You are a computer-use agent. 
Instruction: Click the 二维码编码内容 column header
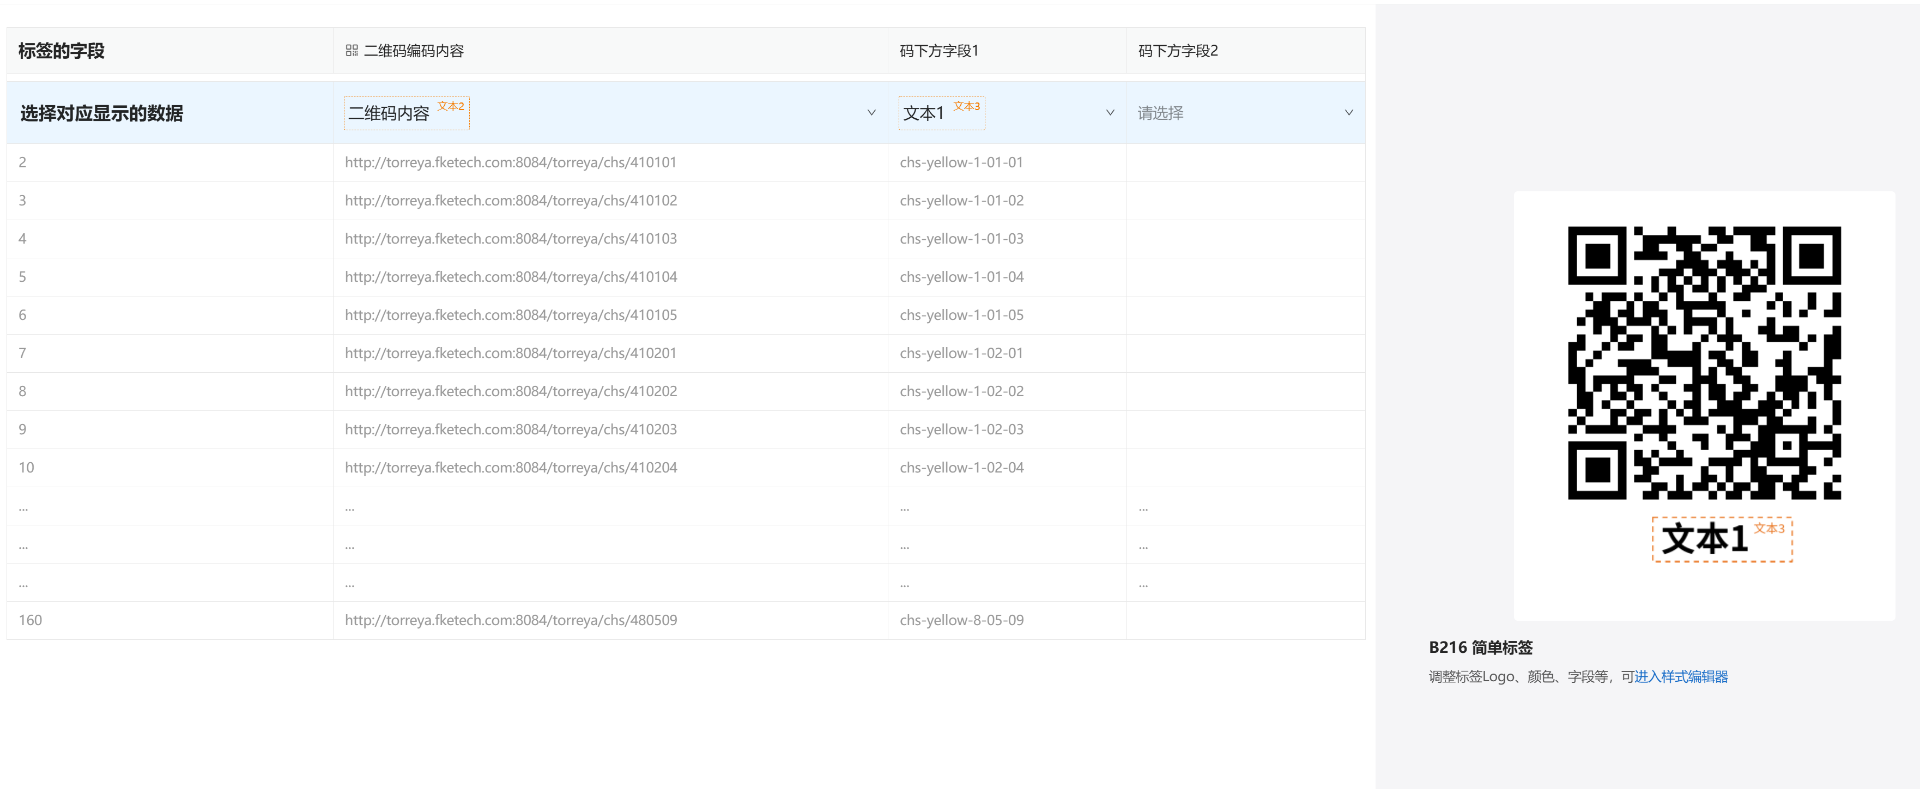(413, 51)
